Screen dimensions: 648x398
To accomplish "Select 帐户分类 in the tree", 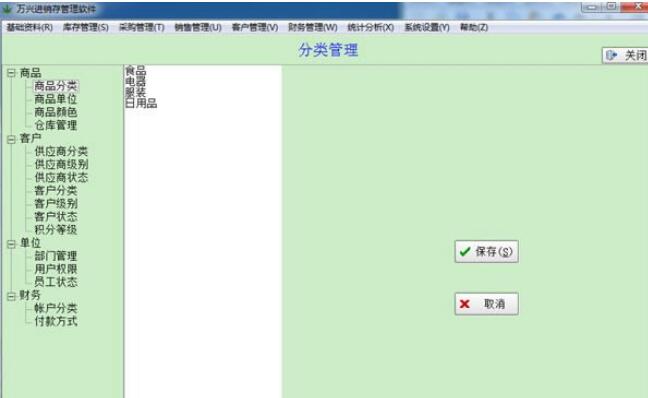I will pos(56,308).
